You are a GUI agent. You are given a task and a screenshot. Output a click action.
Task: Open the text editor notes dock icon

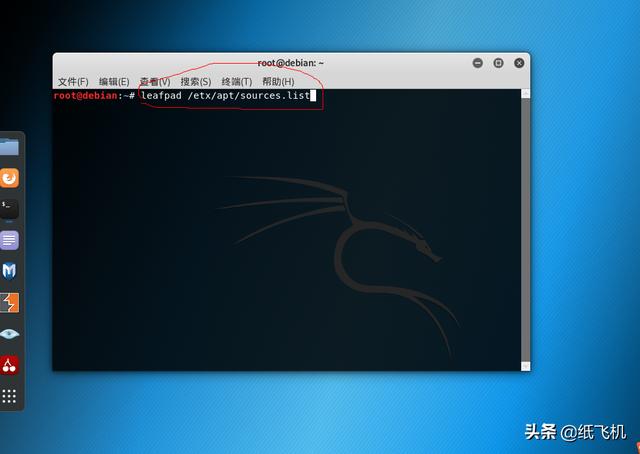tap(9, 240)
